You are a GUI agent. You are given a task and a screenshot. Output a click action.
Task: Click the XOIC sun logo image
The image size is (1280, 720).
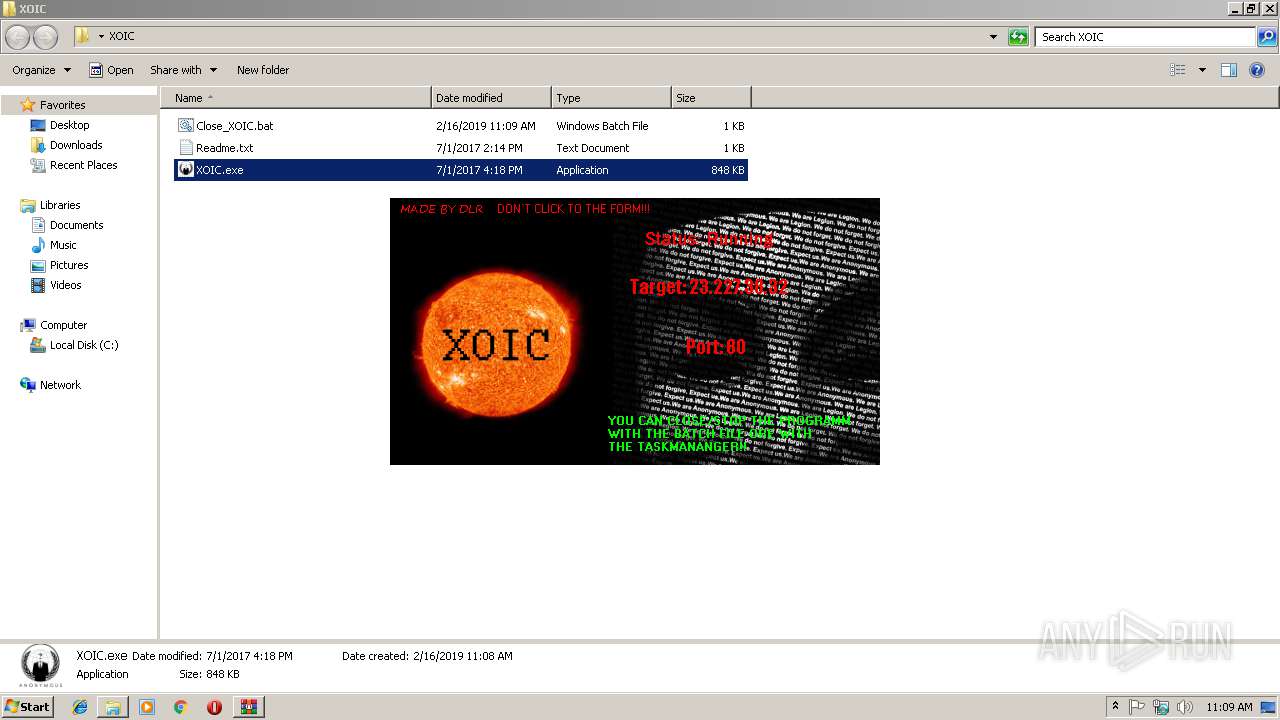pyautogui.click(x=496, y=342)
